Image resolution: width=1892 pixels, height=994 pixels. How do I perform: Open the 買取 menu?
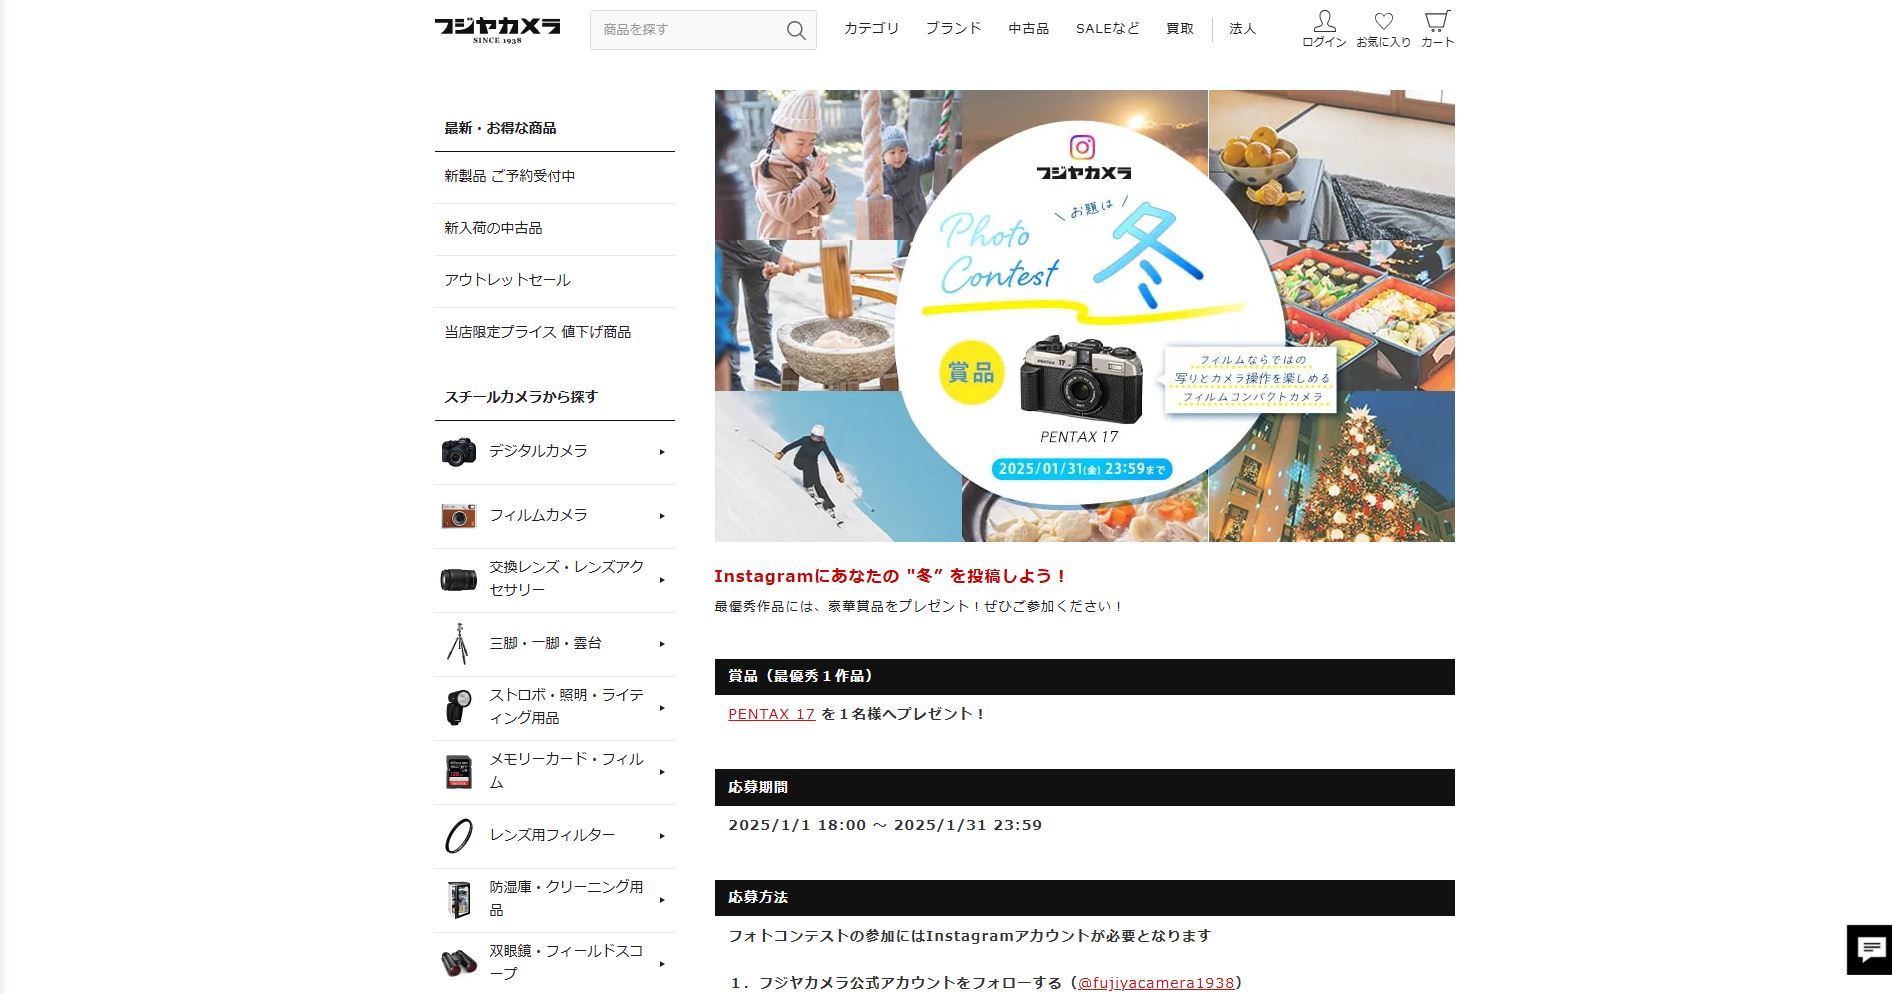pos(1180,29)
